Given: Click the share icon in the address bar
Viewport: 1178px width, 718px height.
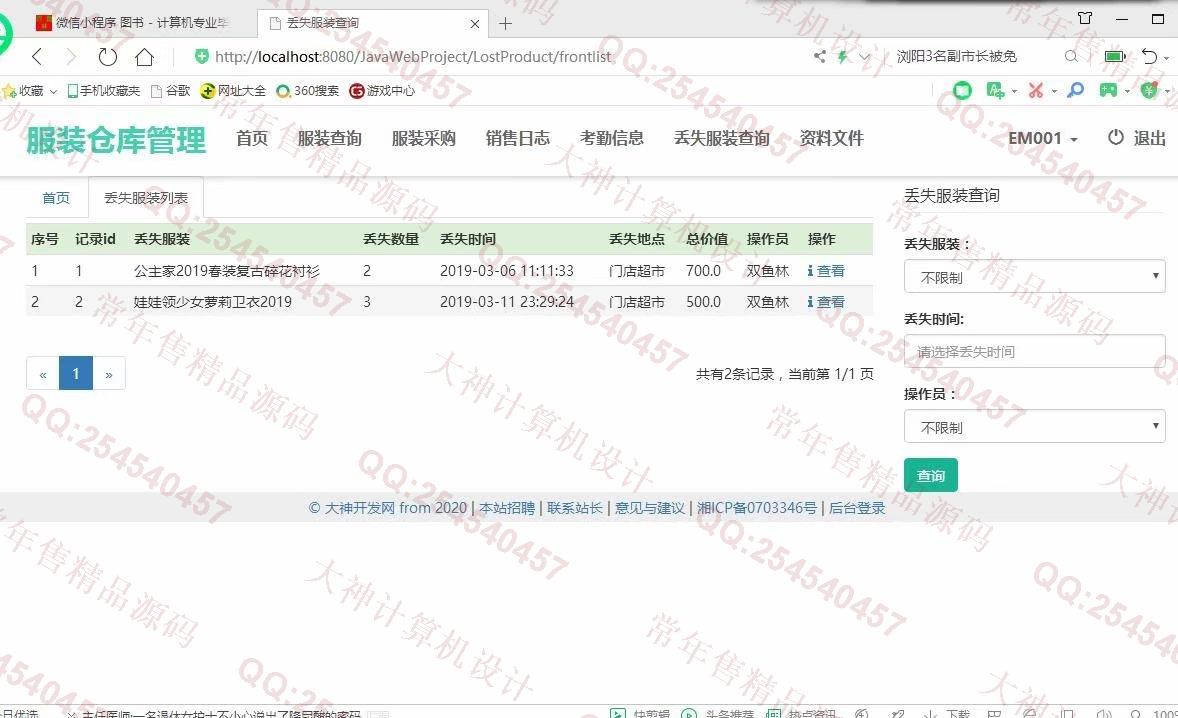Looking at the screenshot, I should [x=820, y=57].
